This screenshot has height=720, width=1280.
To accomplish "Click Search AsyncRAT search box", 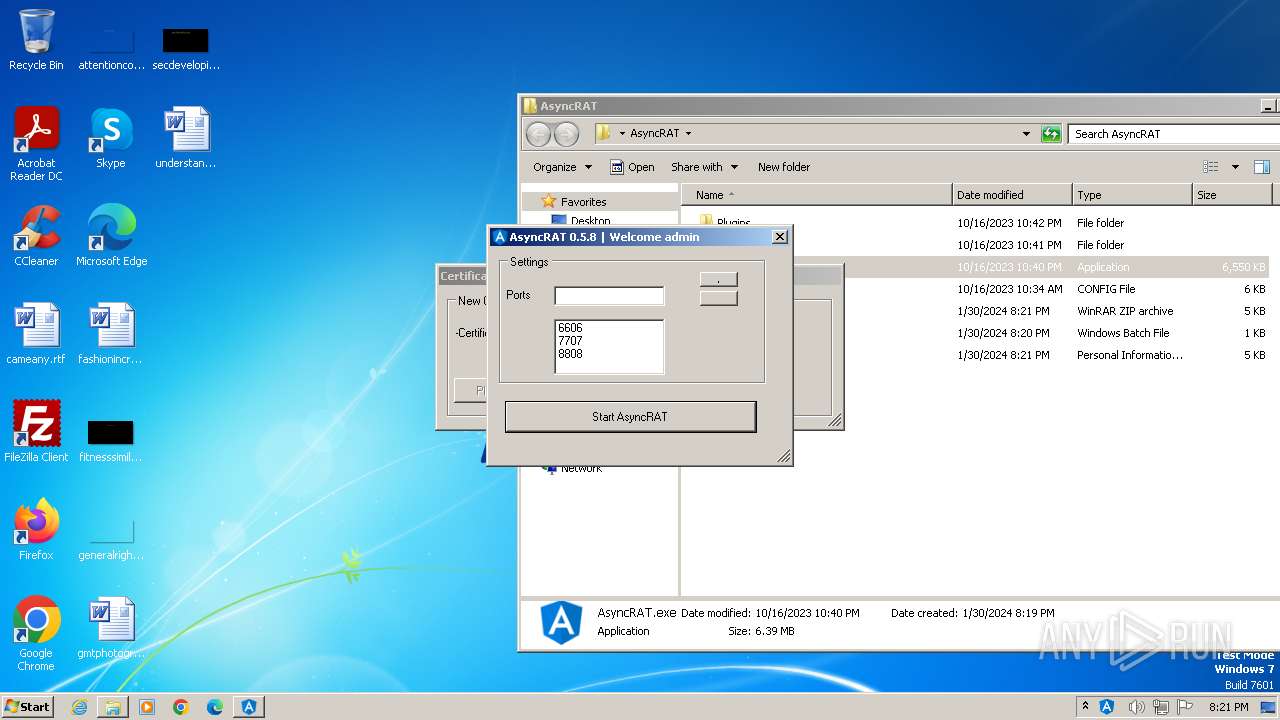I will pos(1172,134).
